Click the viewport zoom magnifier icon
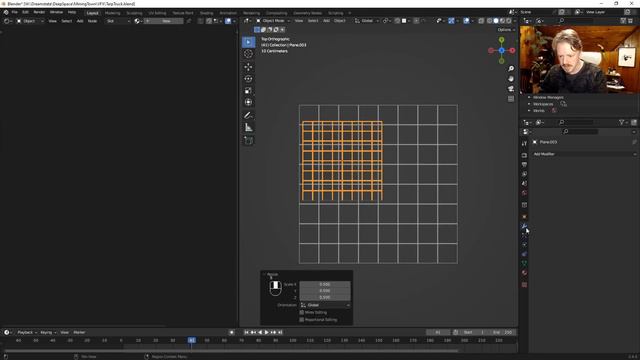Image resolution: width=640 pixels, height=360 pixels. tap(511, 69)
